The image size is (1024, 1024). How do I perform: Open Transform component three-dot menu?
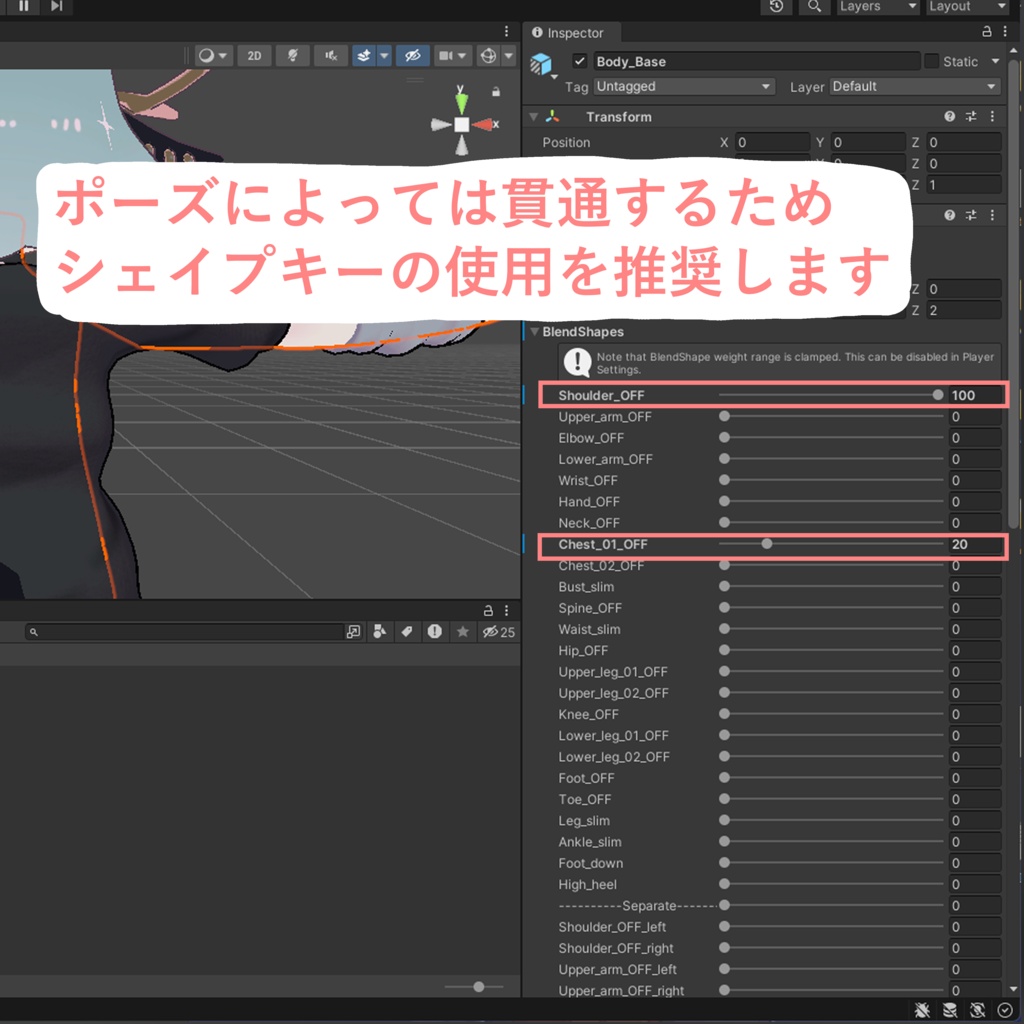pyautogui.click(x=993, y=116)
